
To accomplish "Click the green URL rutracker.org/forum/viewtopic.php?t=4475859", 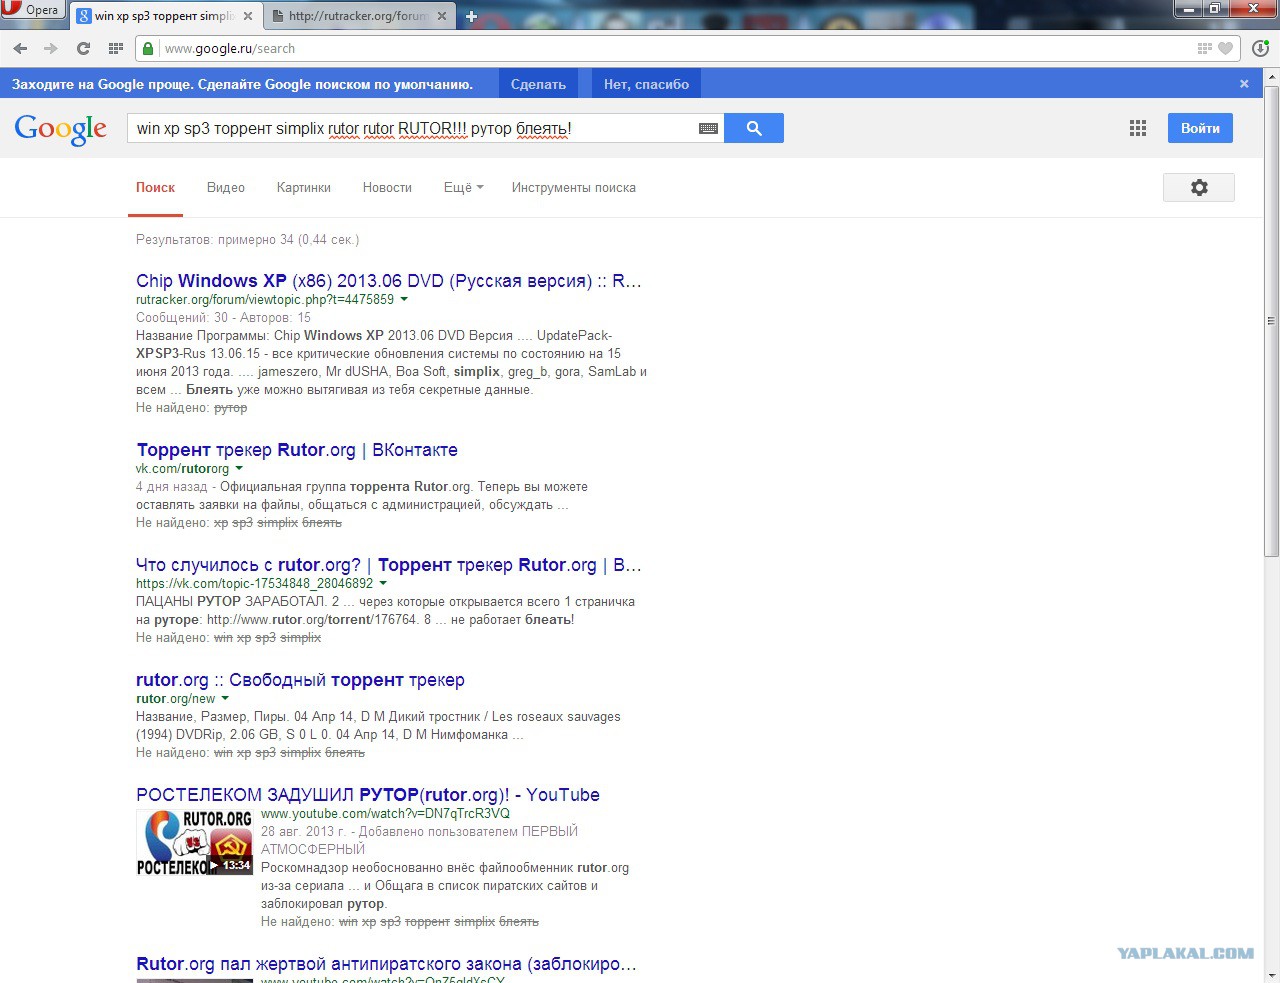I will coord(265,299).
